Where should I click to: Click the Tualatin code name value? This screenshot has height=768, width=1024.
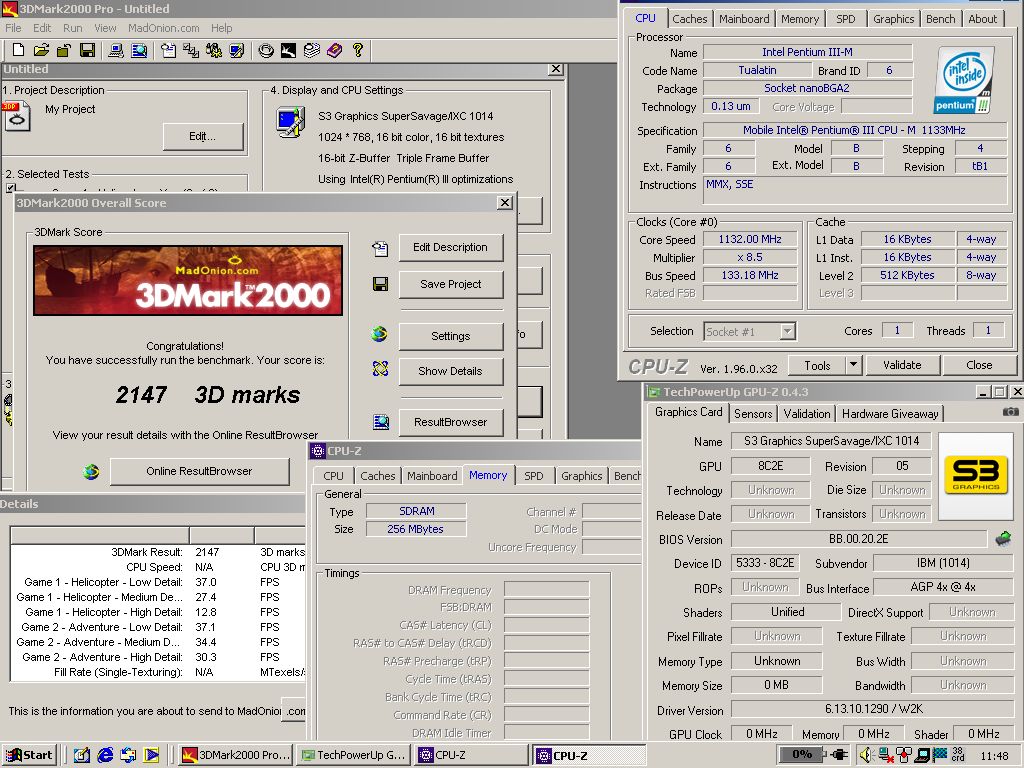[757, 70]
